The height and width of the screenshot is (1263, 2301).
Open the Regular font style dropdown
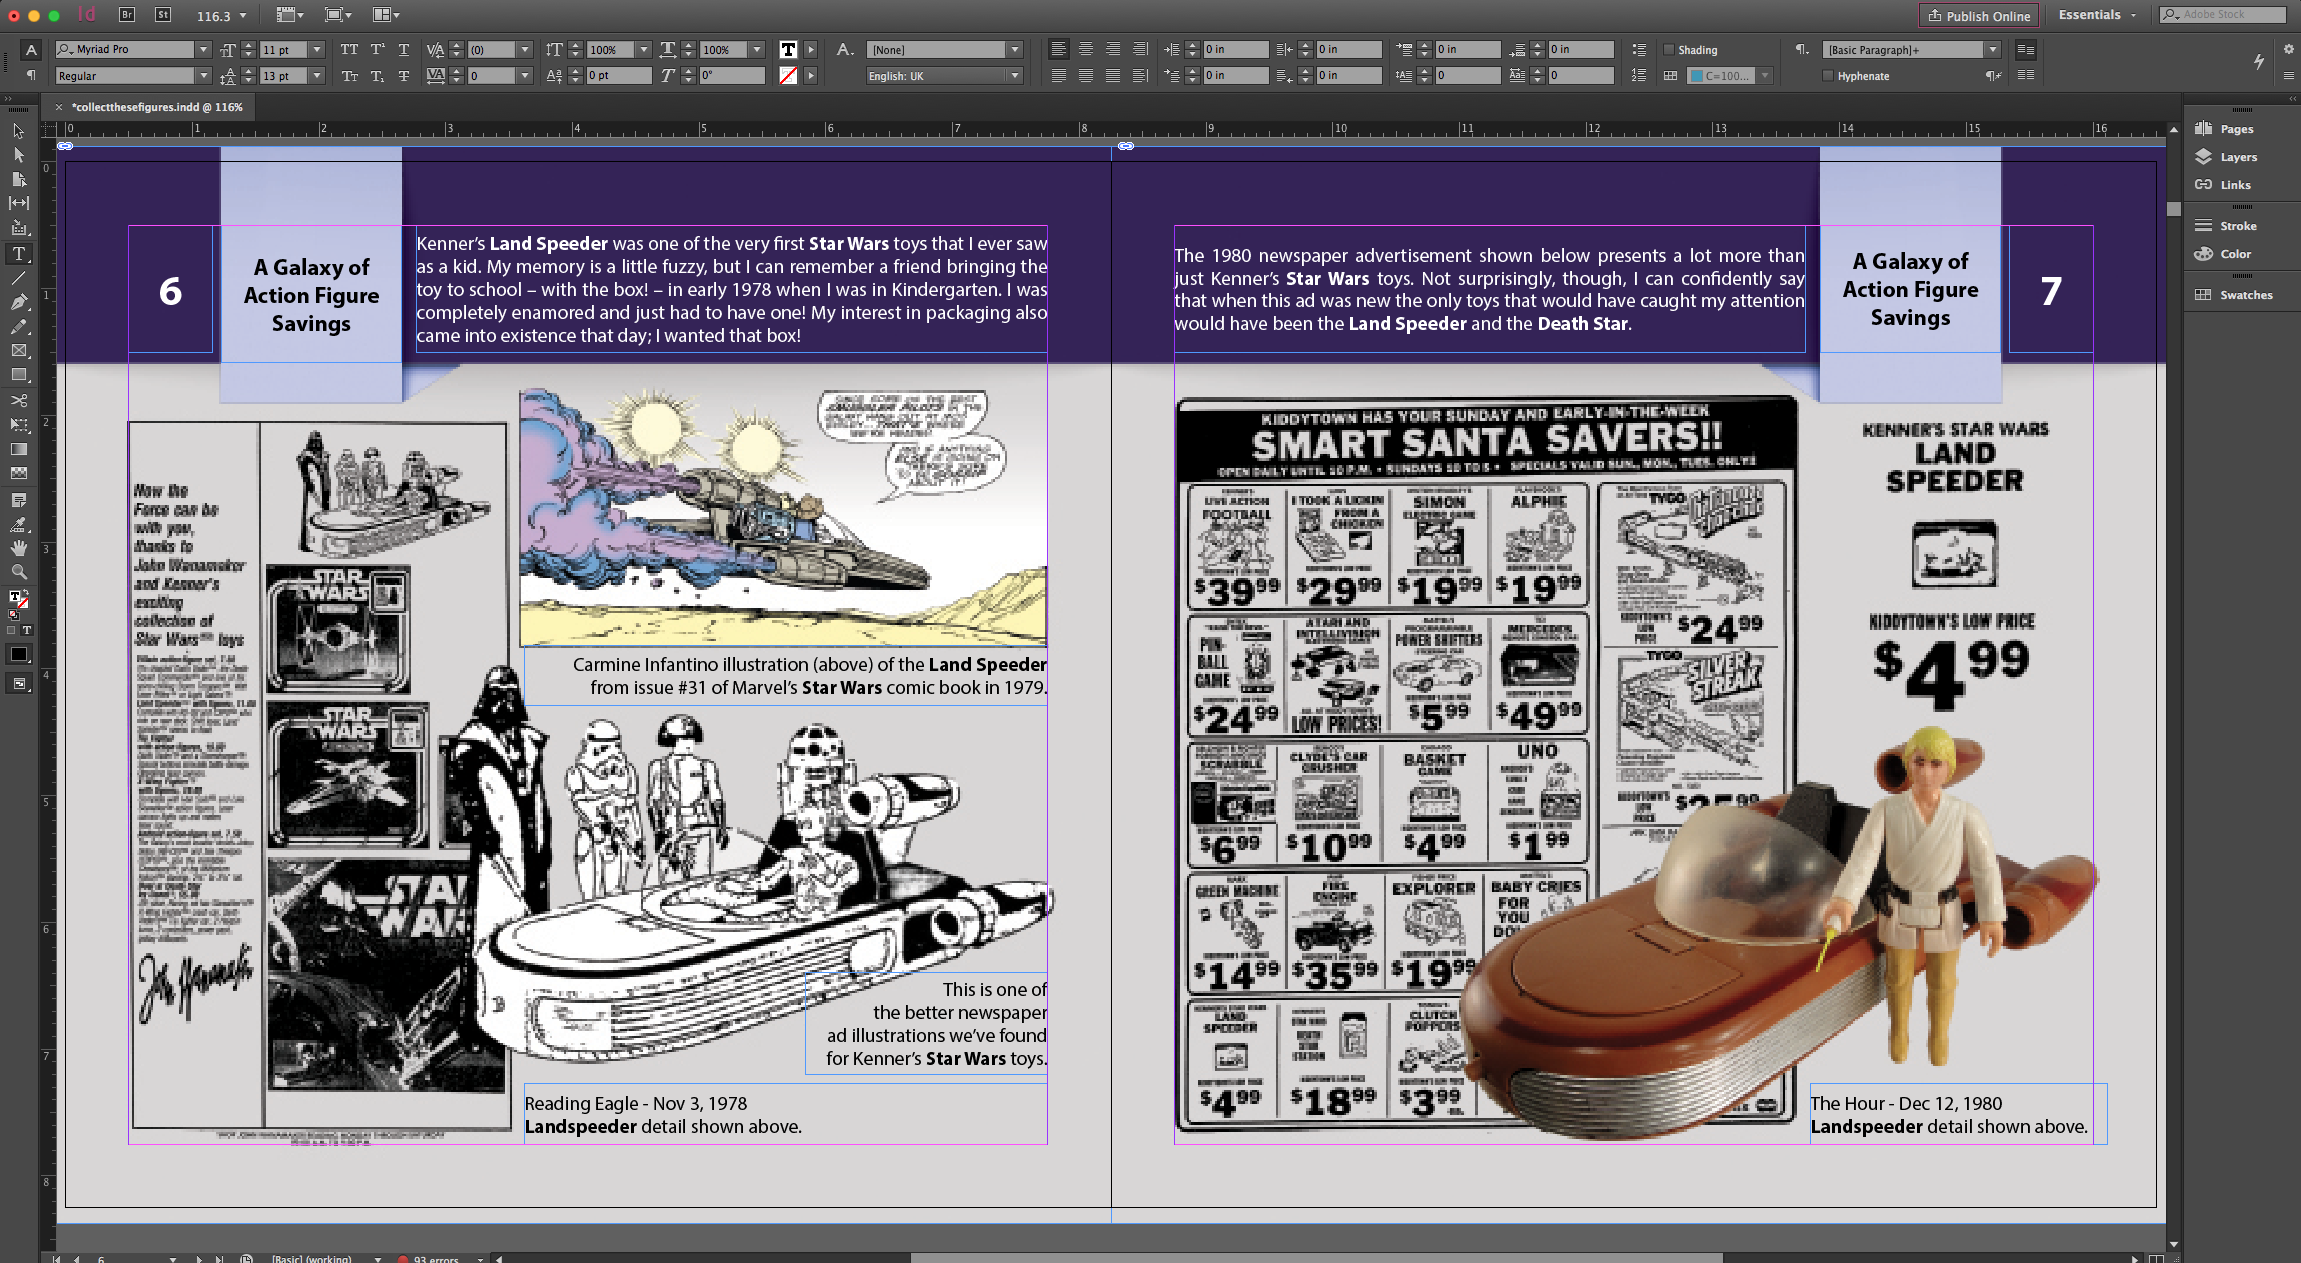click(x=203, y=76)
